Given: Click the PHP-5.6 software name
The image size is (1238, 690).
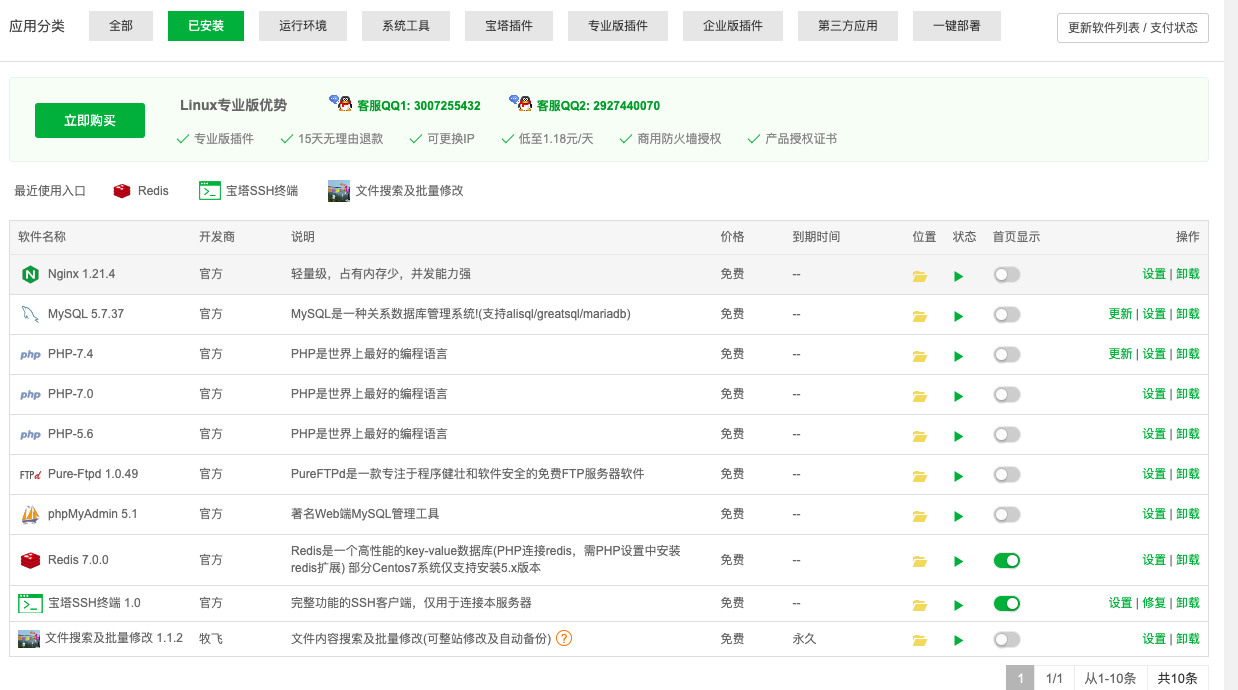Looking at the screenshot, I should 70,434.
